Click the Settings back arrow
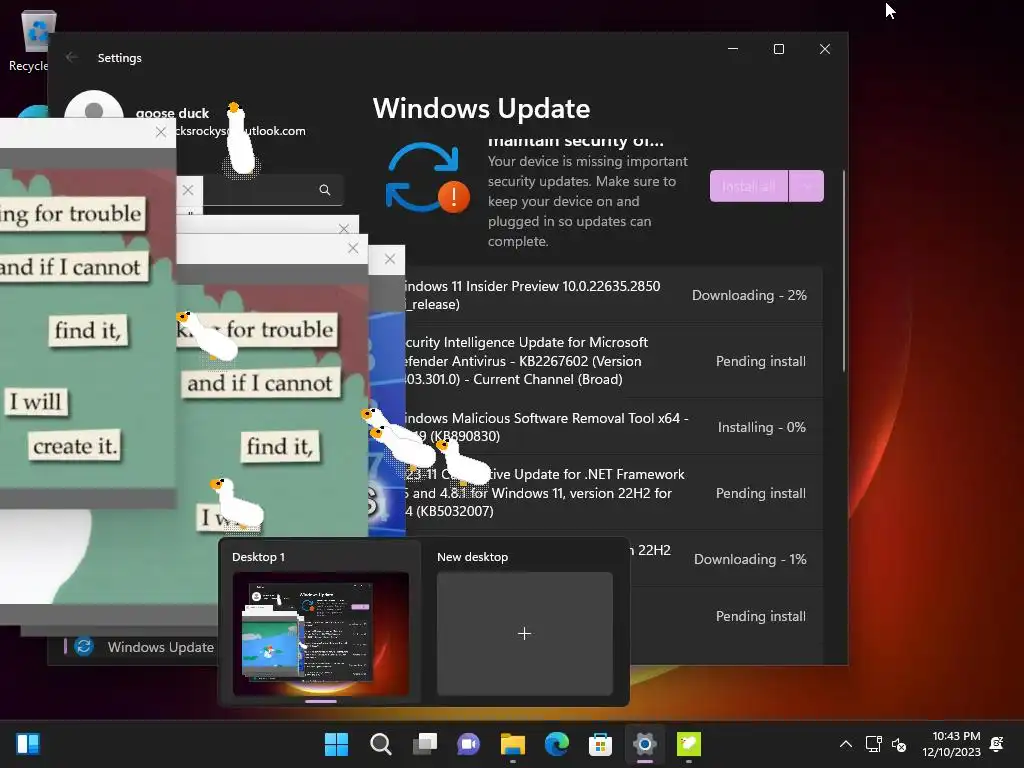This screenshot has width=1024, height=768. [72, 57]
